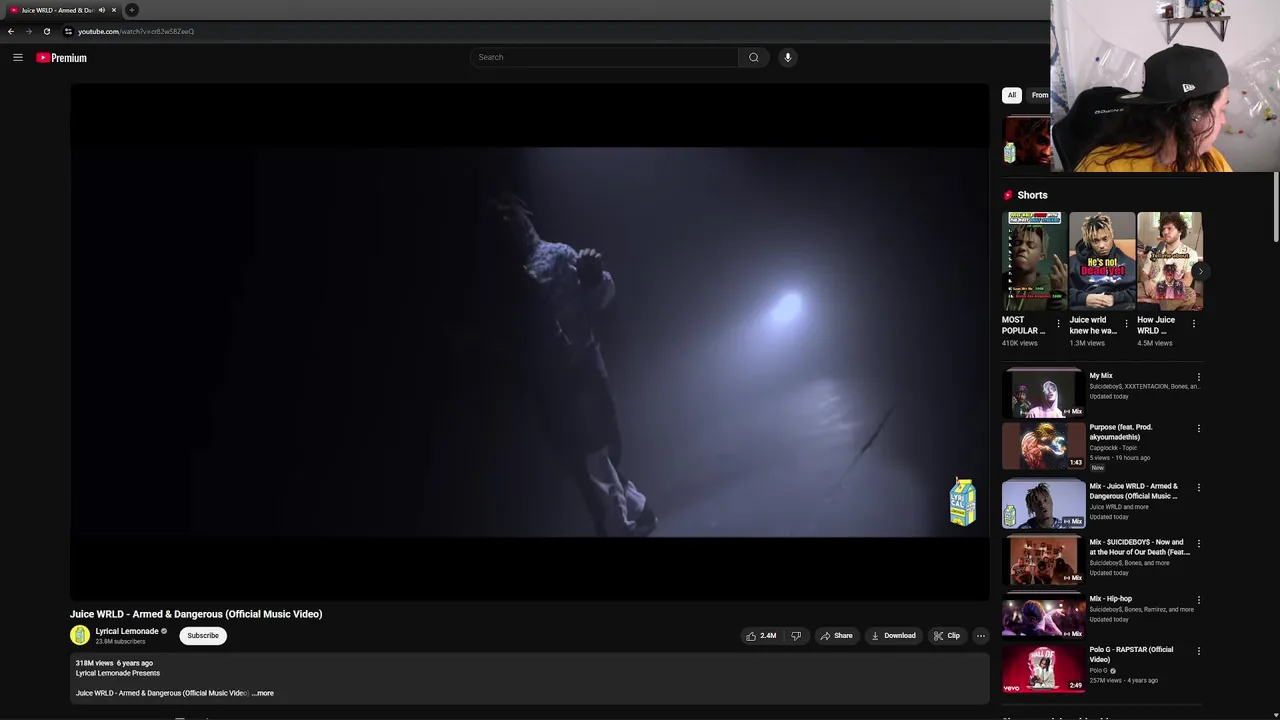Image resolution: width=1280 pixels, height=720 pixels.
Task: Click the page vertical scrollbar
Action: pyautogui.click(x=1276, y=205)
